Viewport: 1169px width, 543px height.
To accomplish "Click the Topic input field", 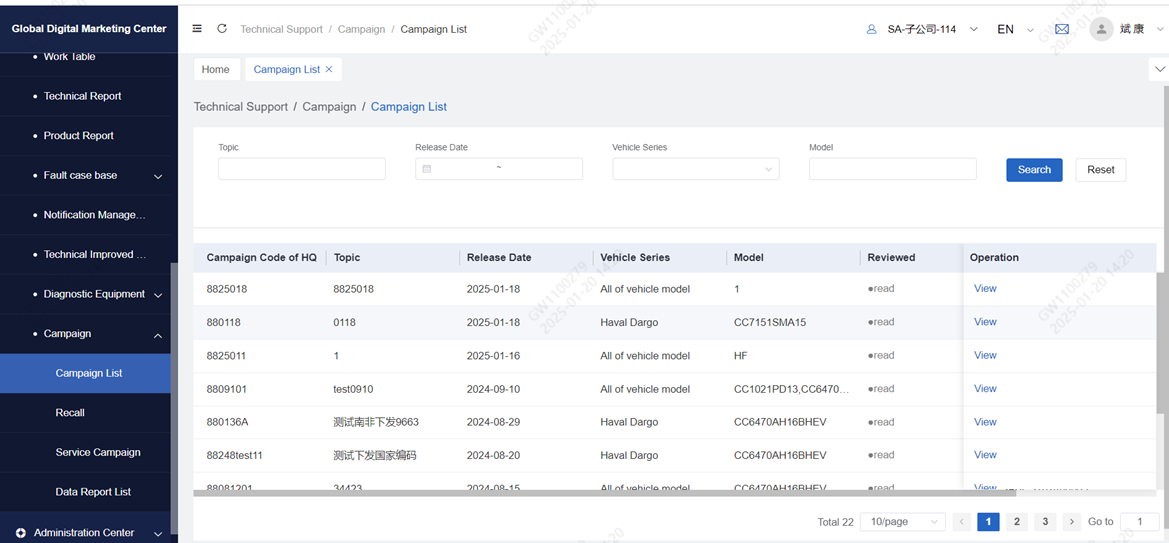I will (x=301, y=169).
